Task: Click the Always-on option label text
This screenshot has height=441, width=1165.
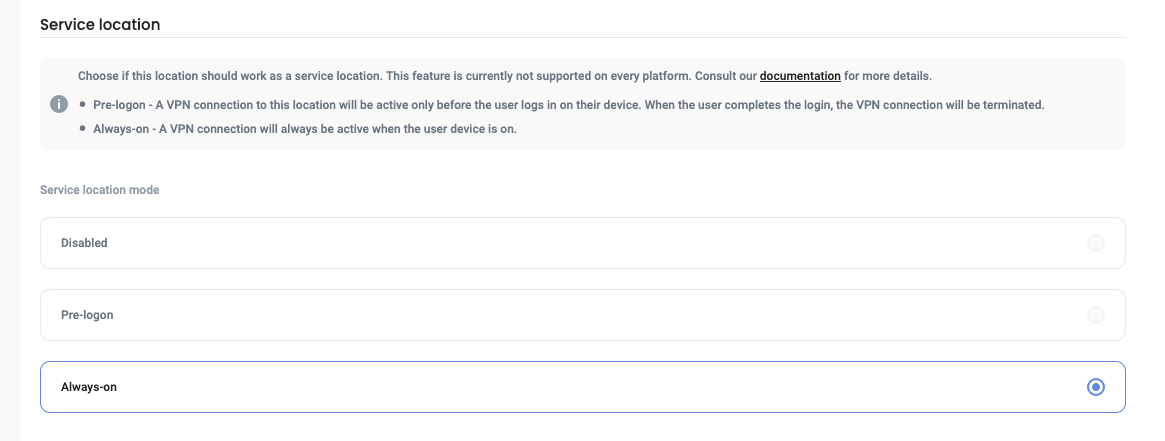Action: coord(89,387)
